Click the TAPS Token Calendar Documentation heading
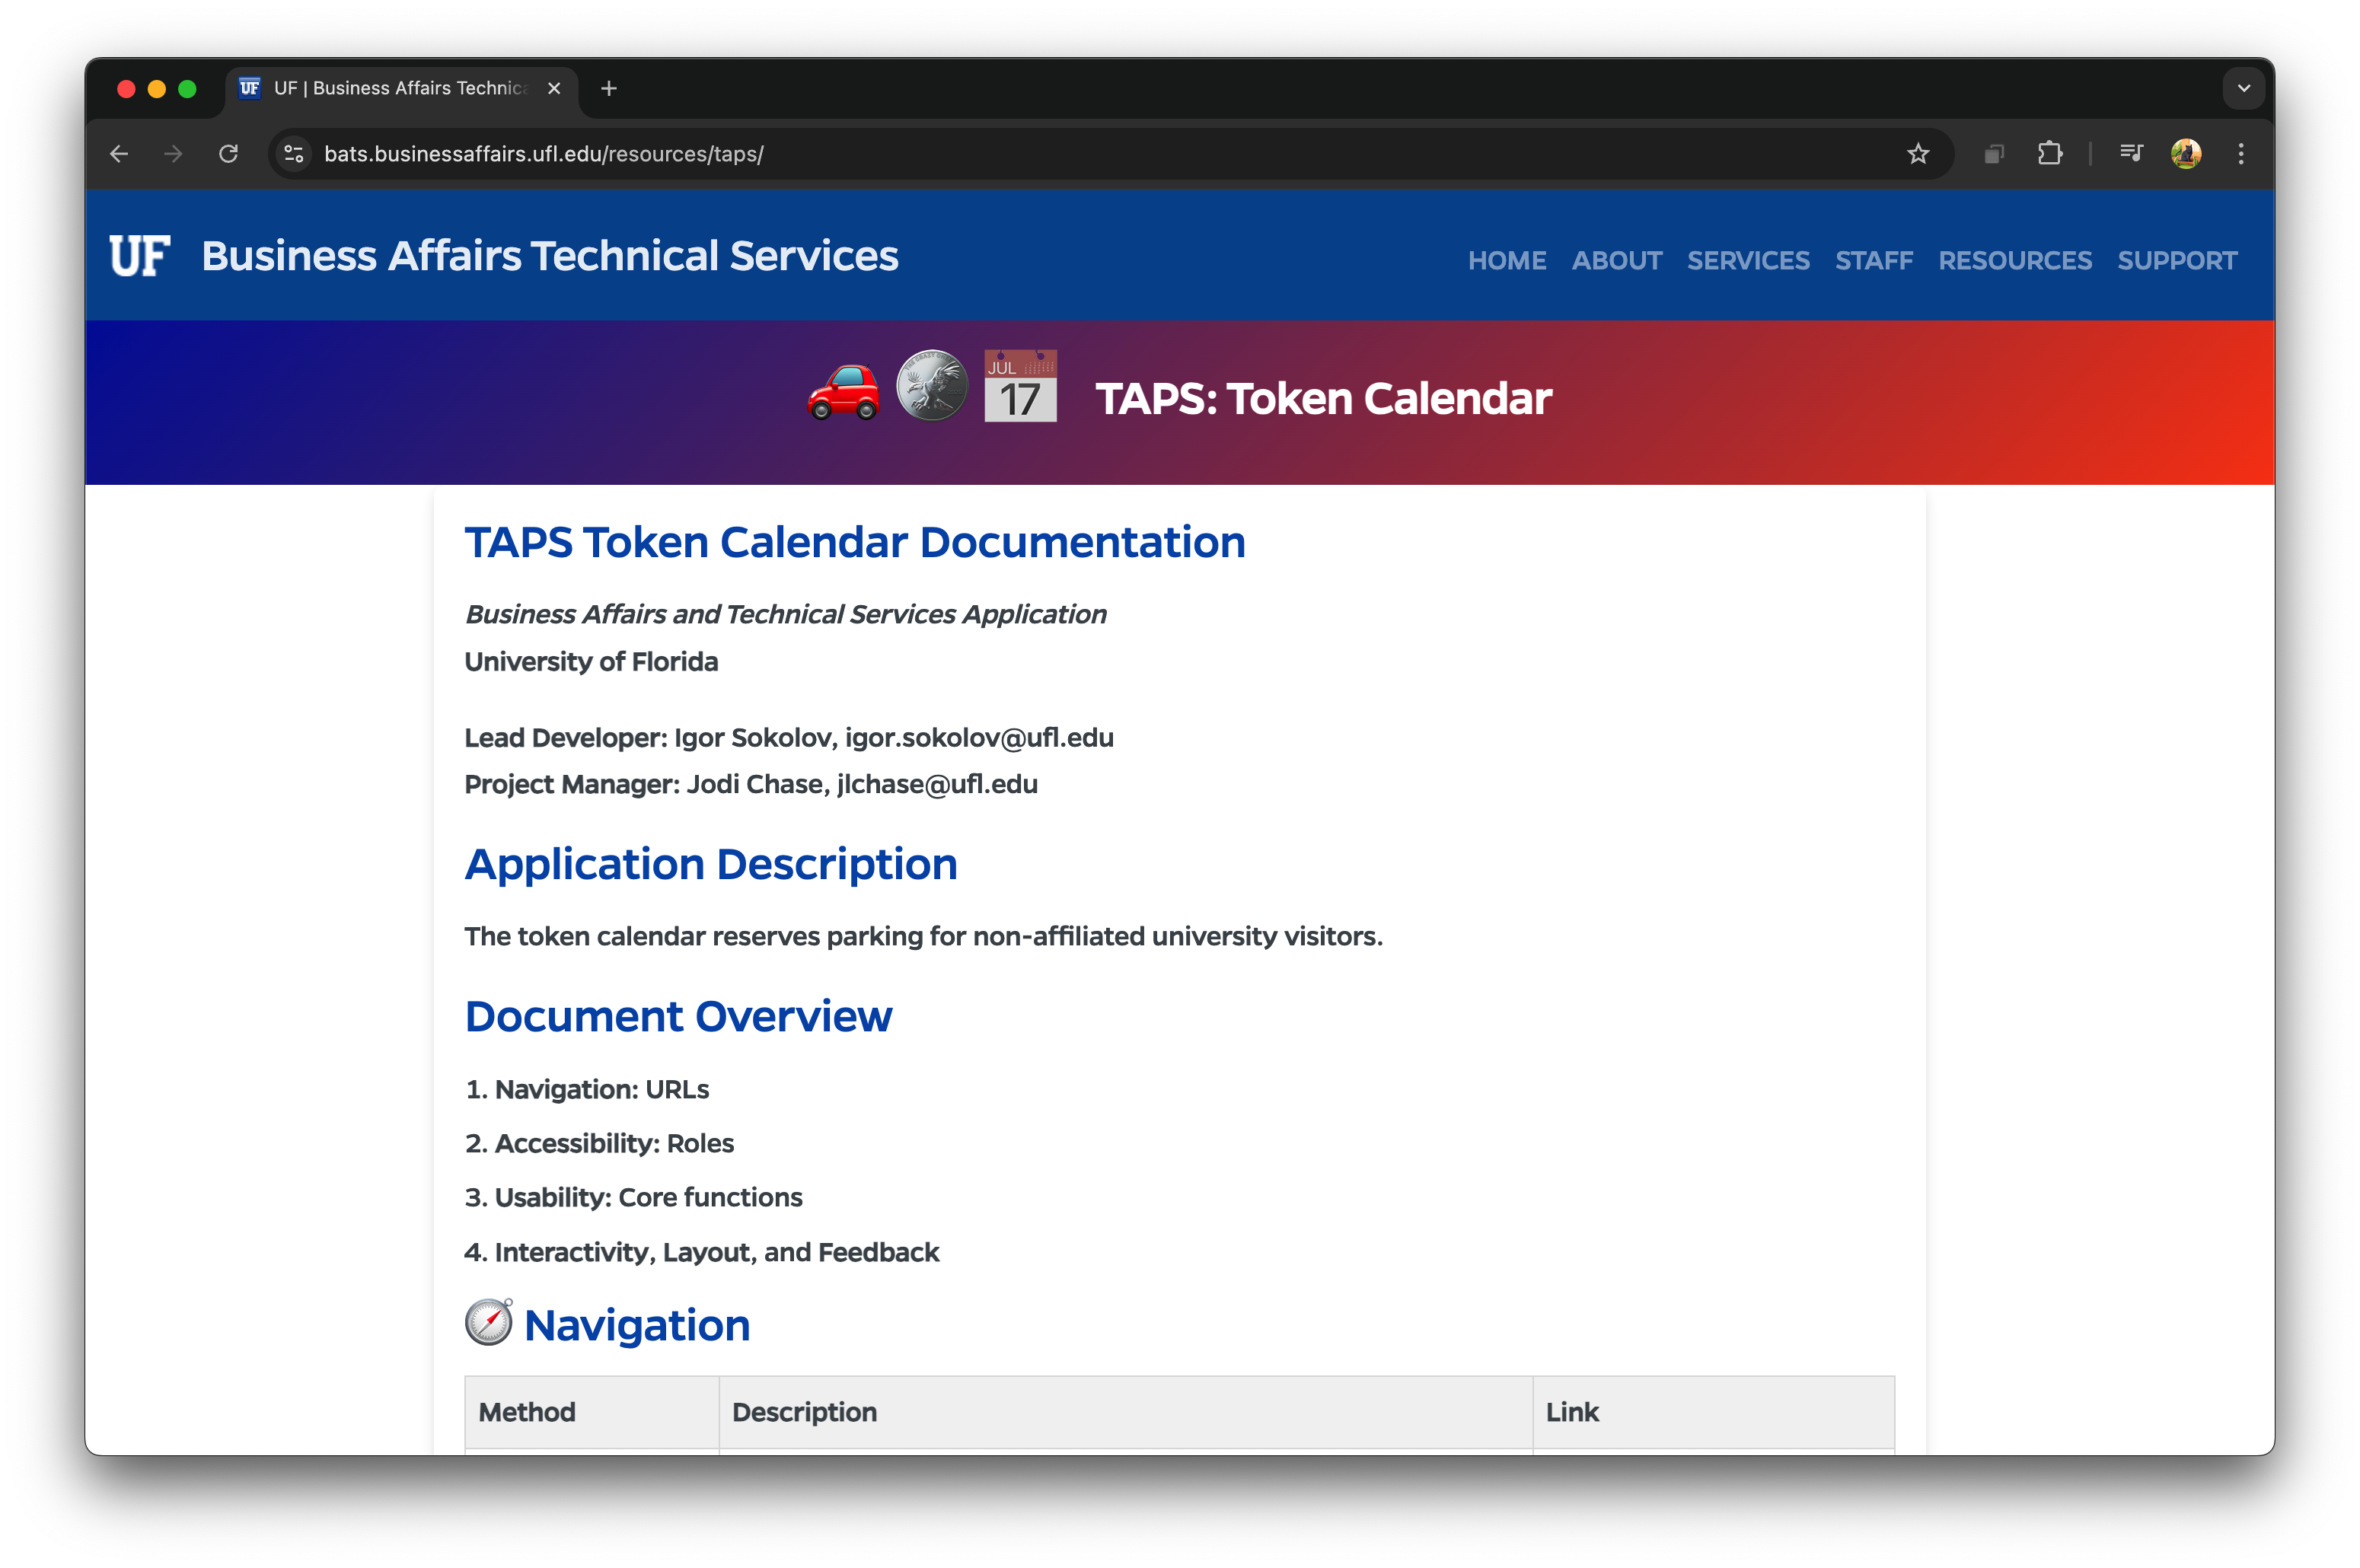This screenshot has width=2360, height=1568. (855, 543)
